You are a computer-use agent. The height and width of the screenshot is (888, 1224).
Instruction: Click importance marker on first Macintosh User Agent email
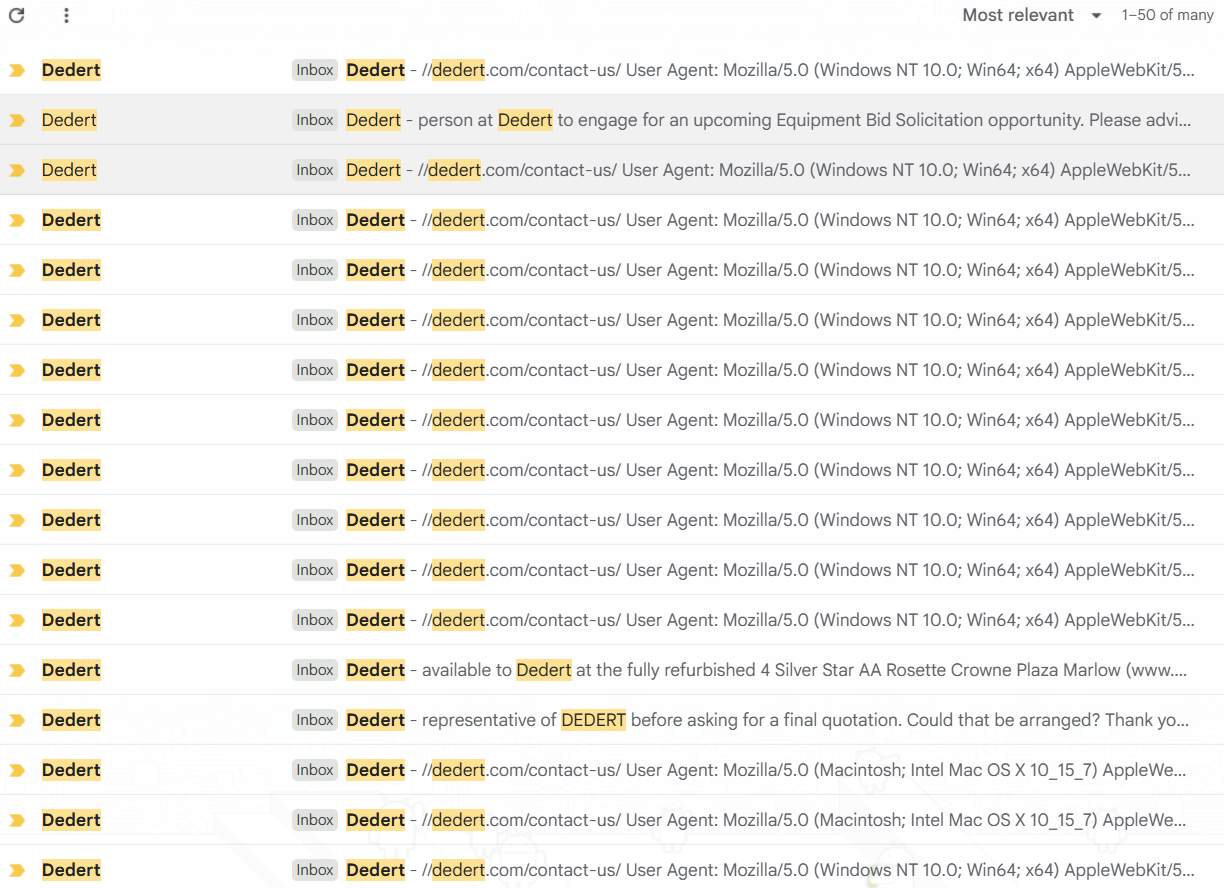[17, 770]
